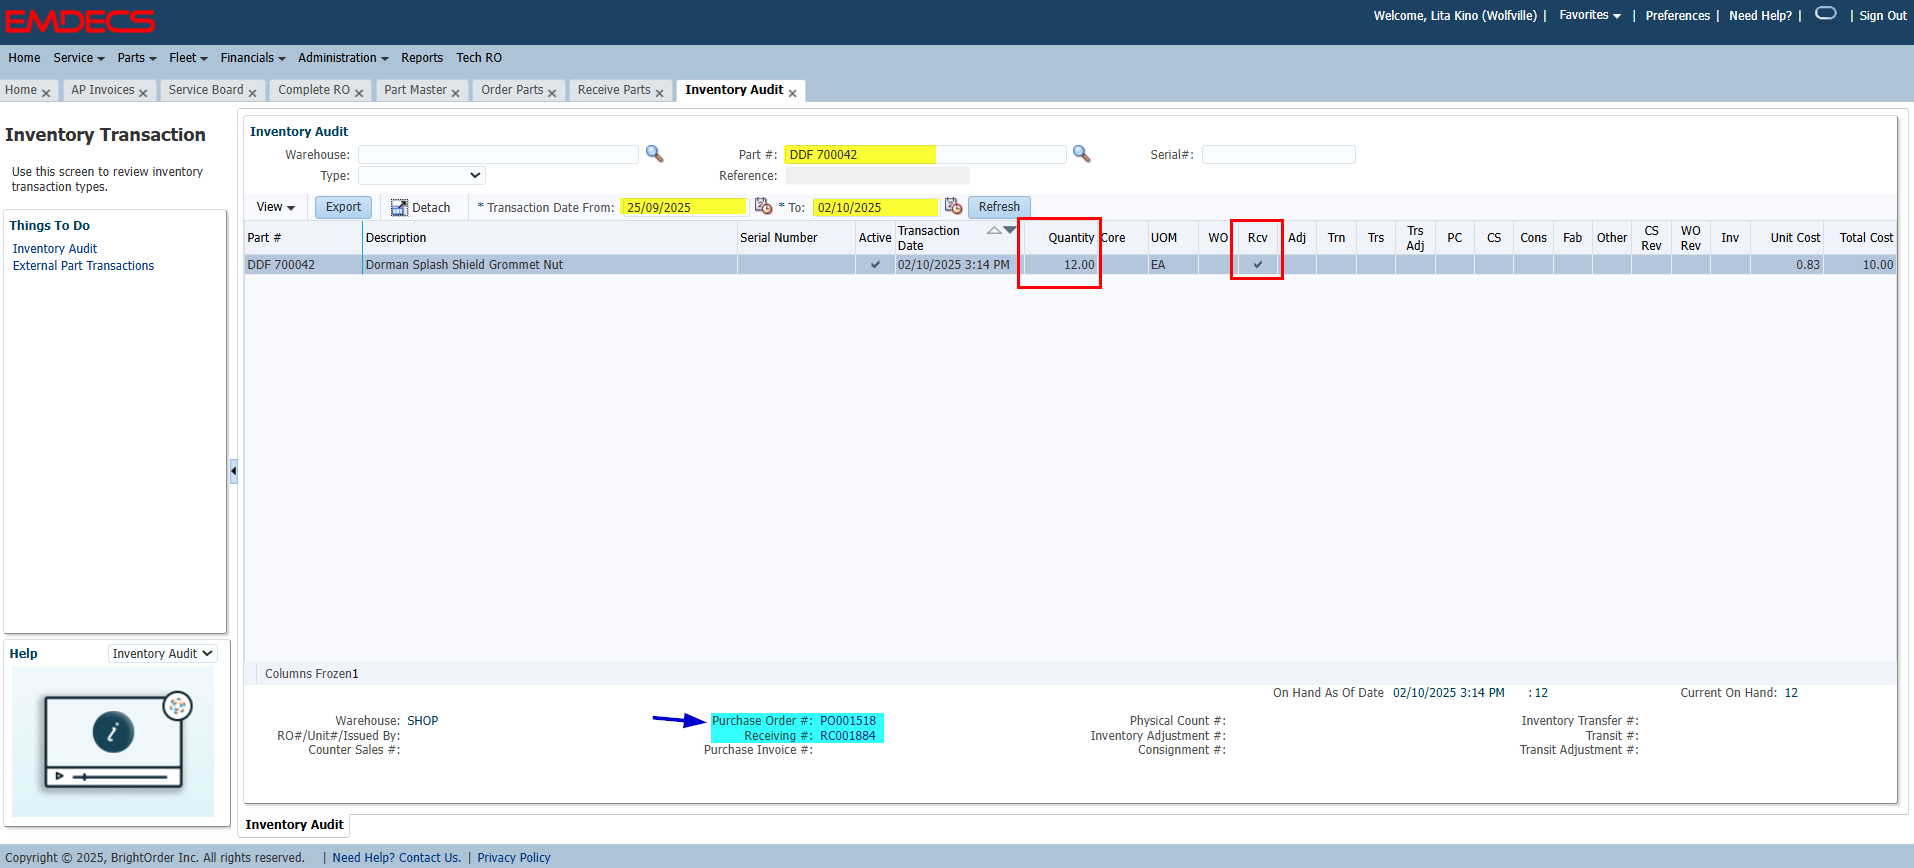Switch to the Part Master tab
This screenshot has height=868, width=1914.
(415, 90)
